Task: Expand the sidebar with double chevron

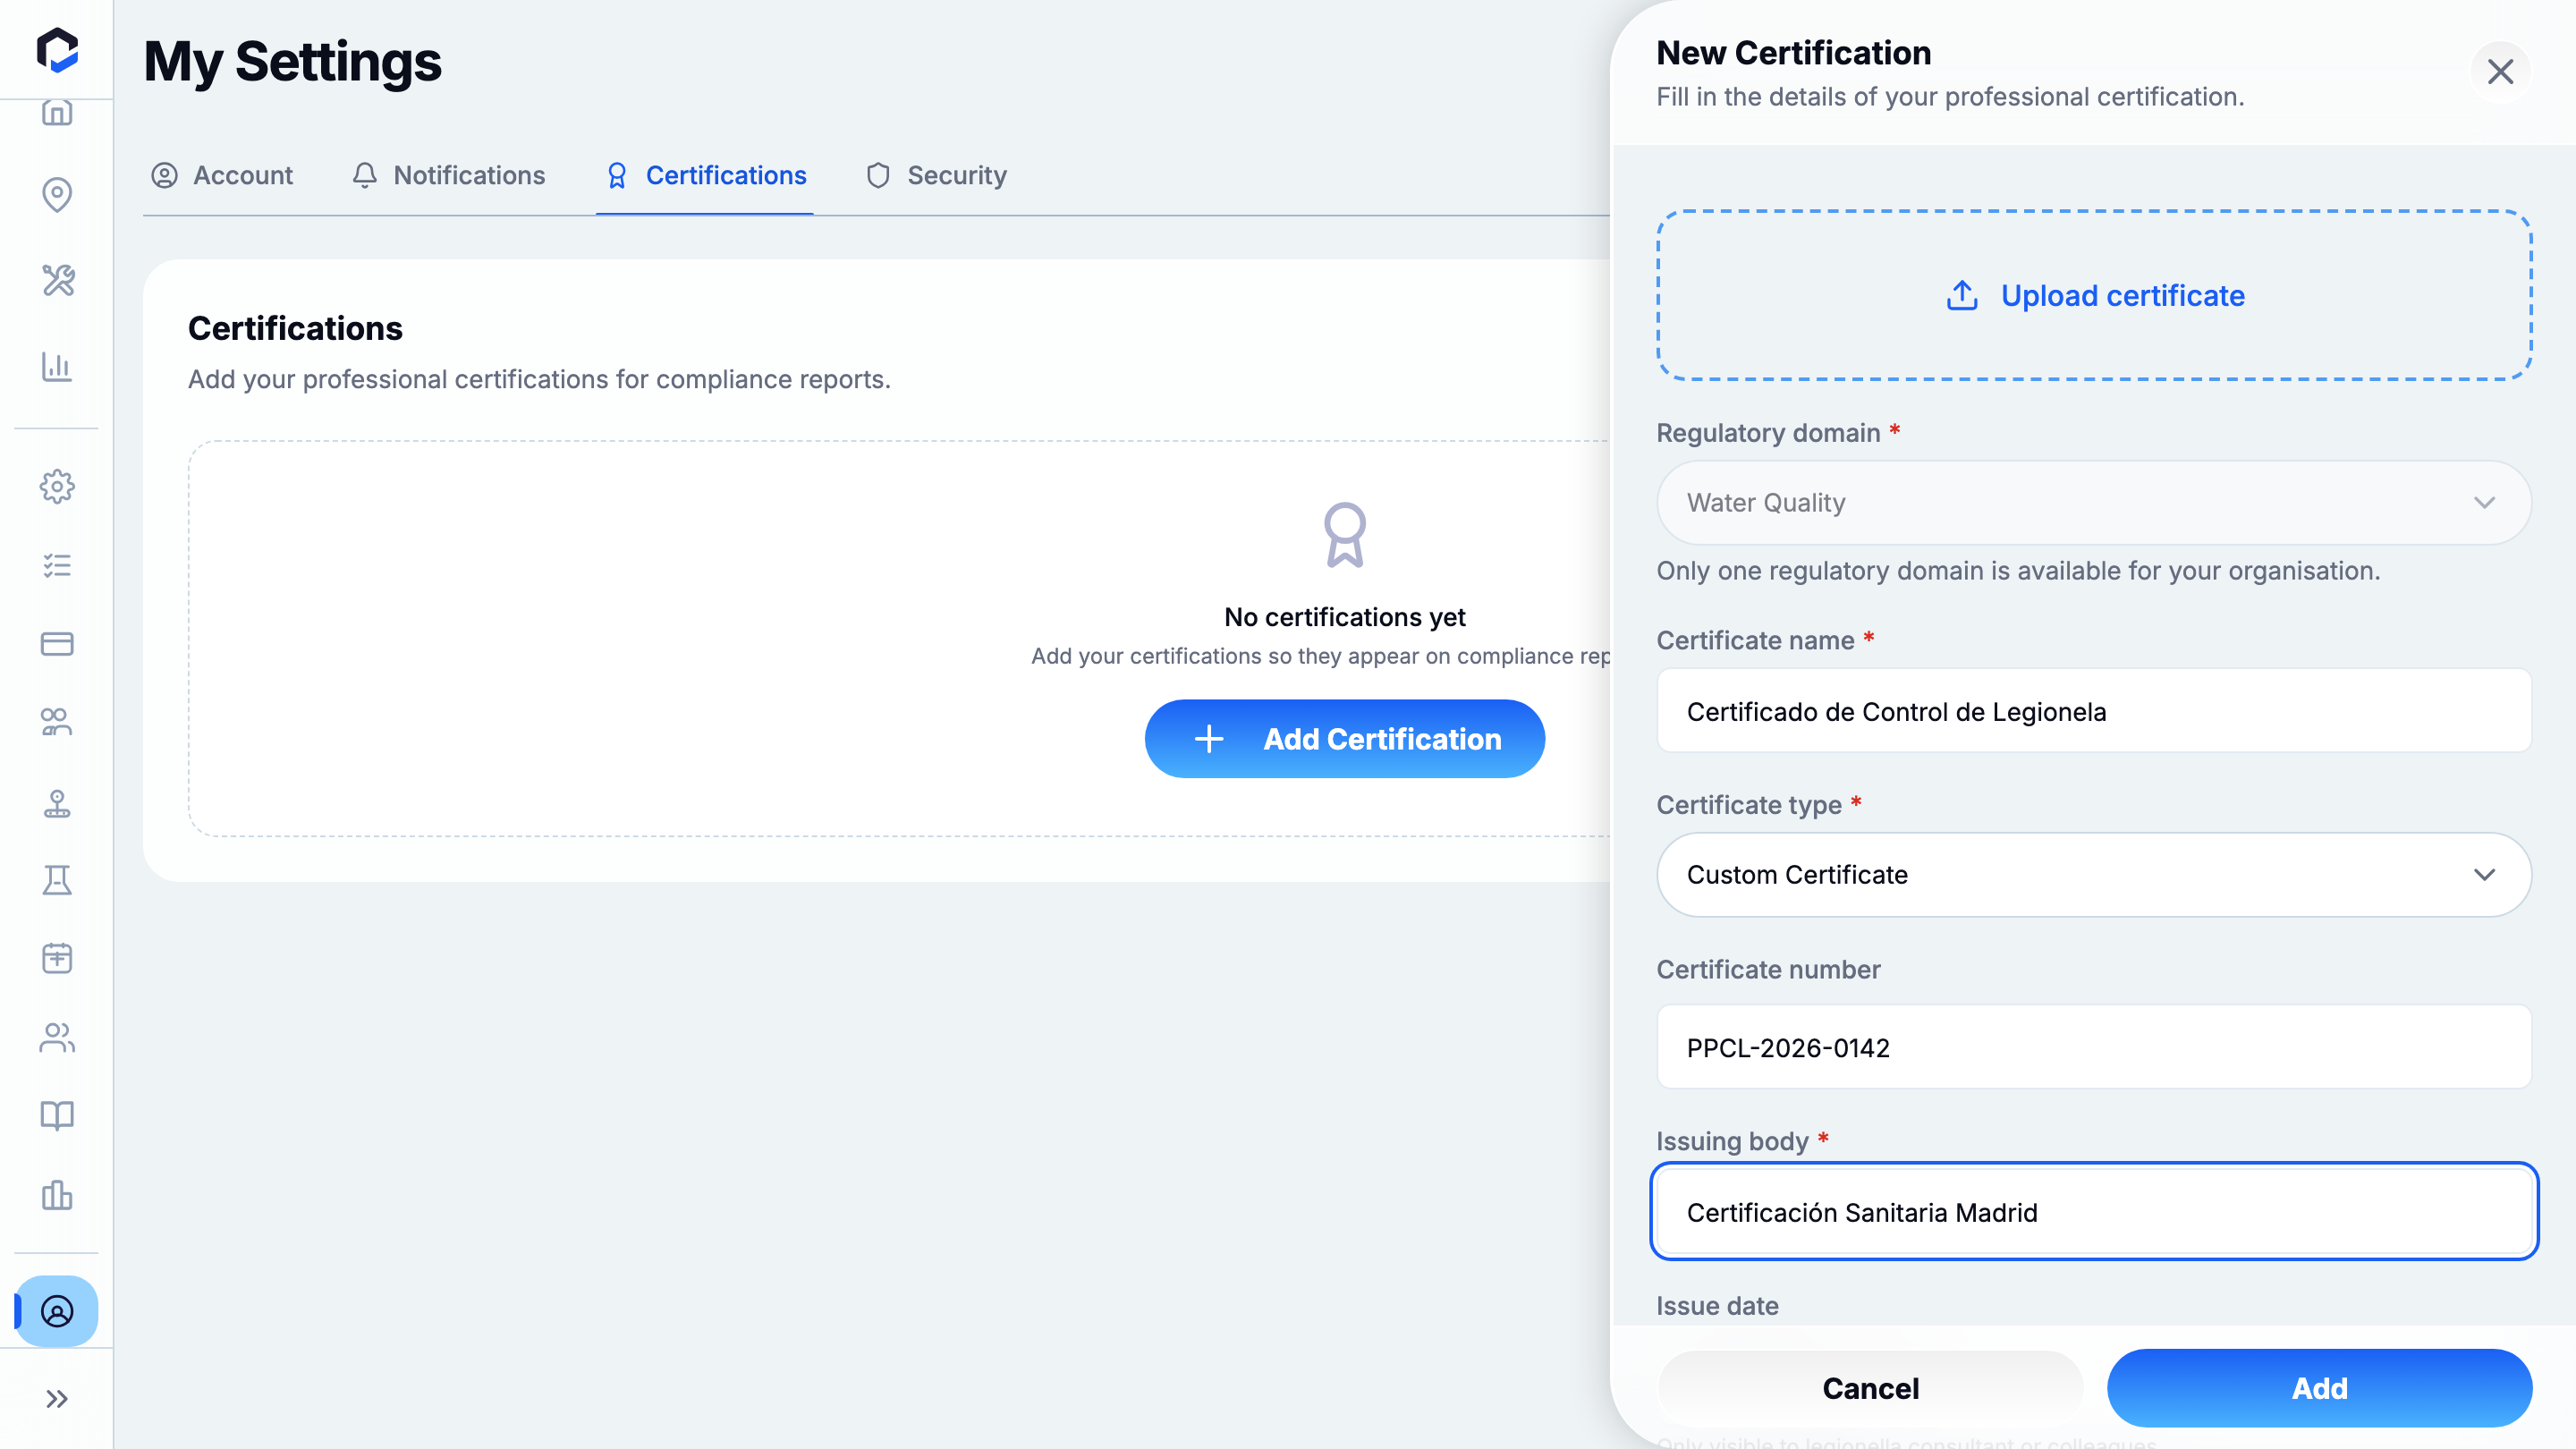Action: point(57,1399)
